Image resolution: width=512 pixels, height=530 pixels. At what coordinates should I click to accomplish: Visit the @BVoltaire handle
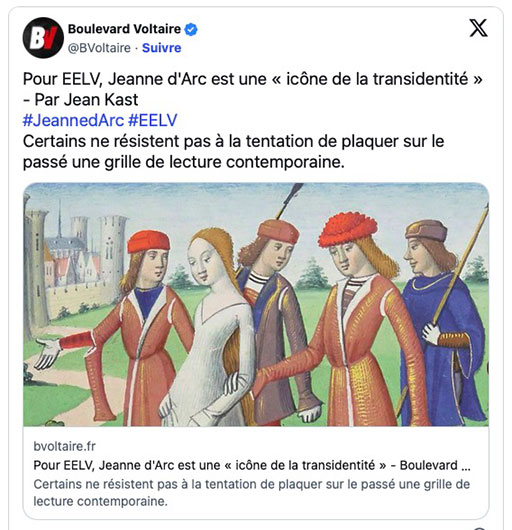[99, 48]
